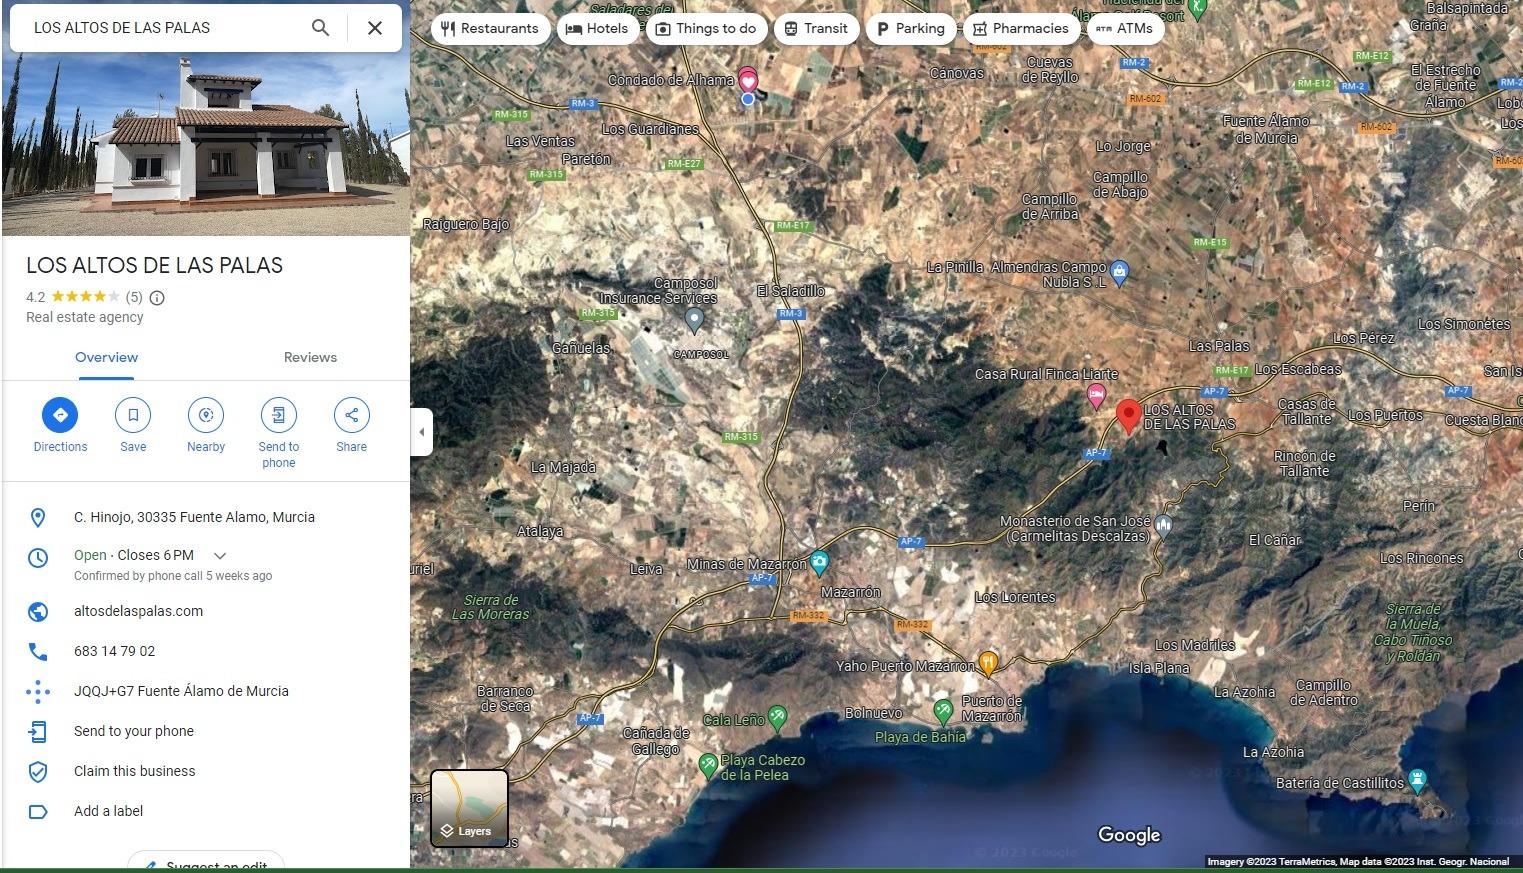The image size is (1523, 873).
Task: Collapse the side panel arrow
Action: click(x=422, y=432)
